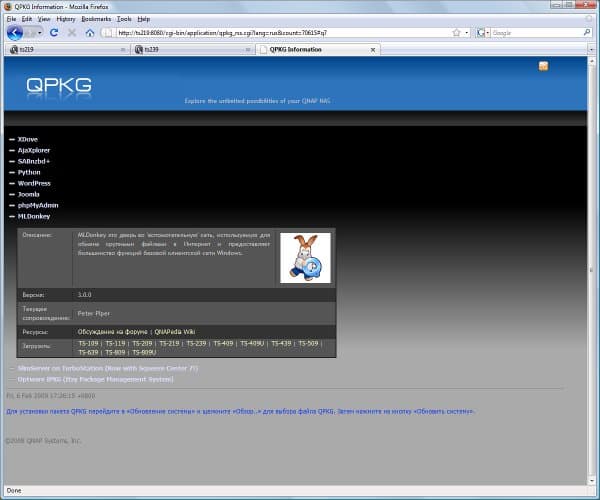600x500 pixels.
Task: Click the ©2008 QNAP Systems, Inc. footer
Action: pyautogui.click(x=43, y=441)
